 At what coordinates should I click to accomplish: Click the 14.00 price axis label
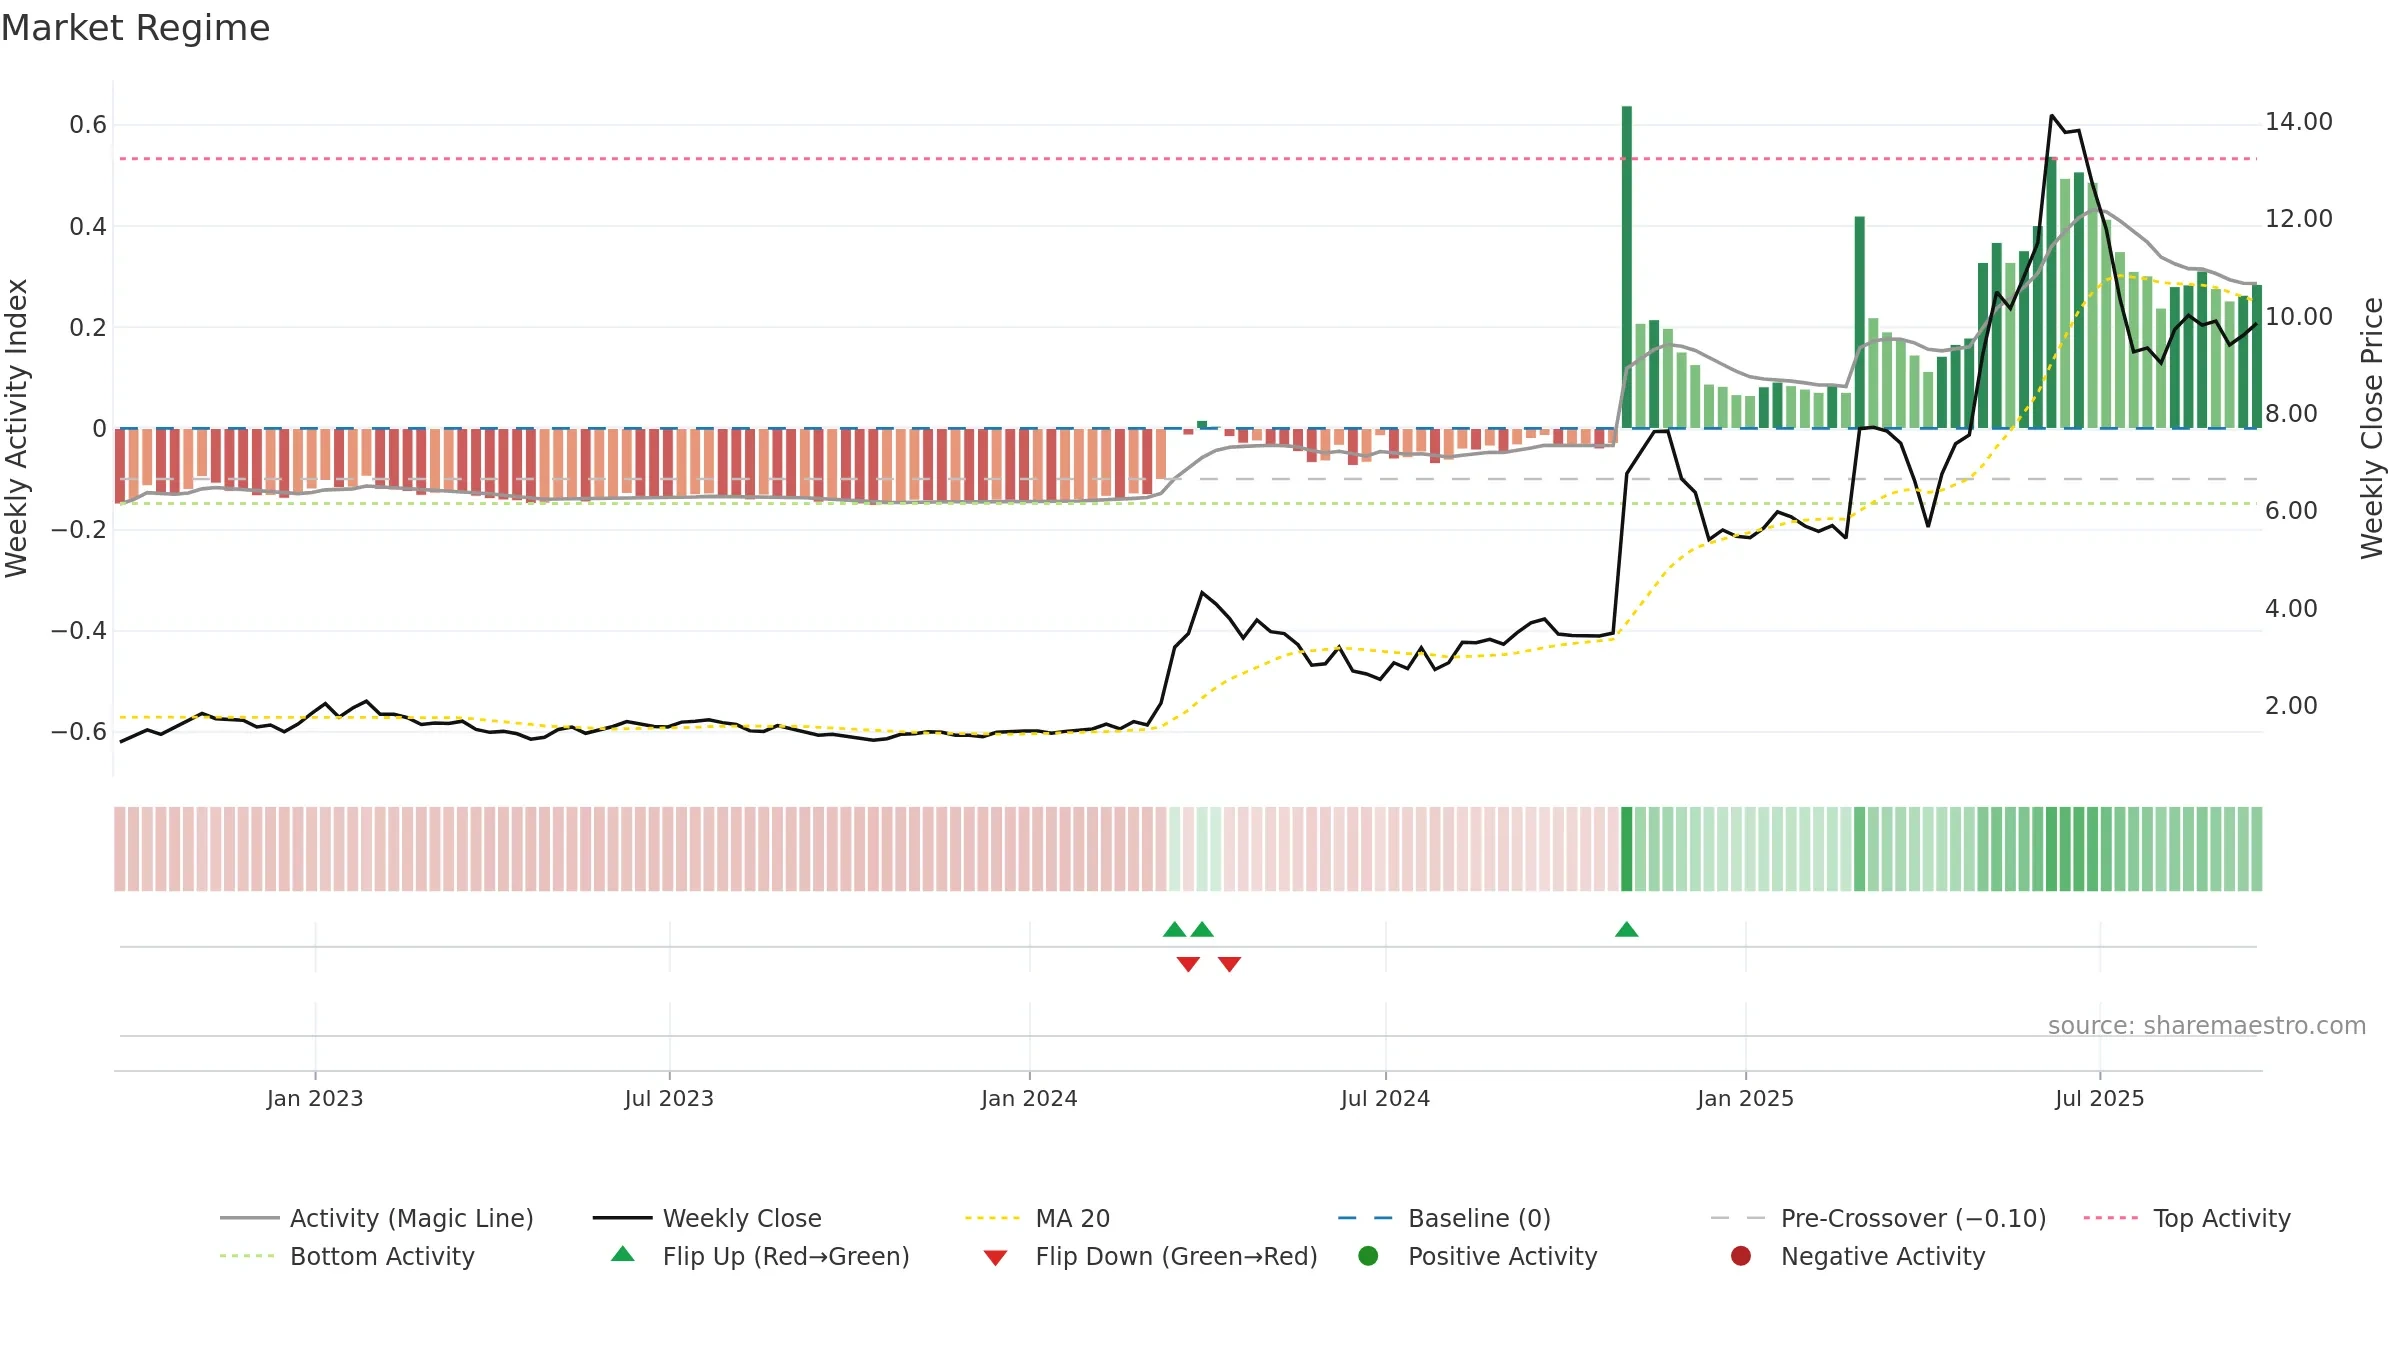2299,122
